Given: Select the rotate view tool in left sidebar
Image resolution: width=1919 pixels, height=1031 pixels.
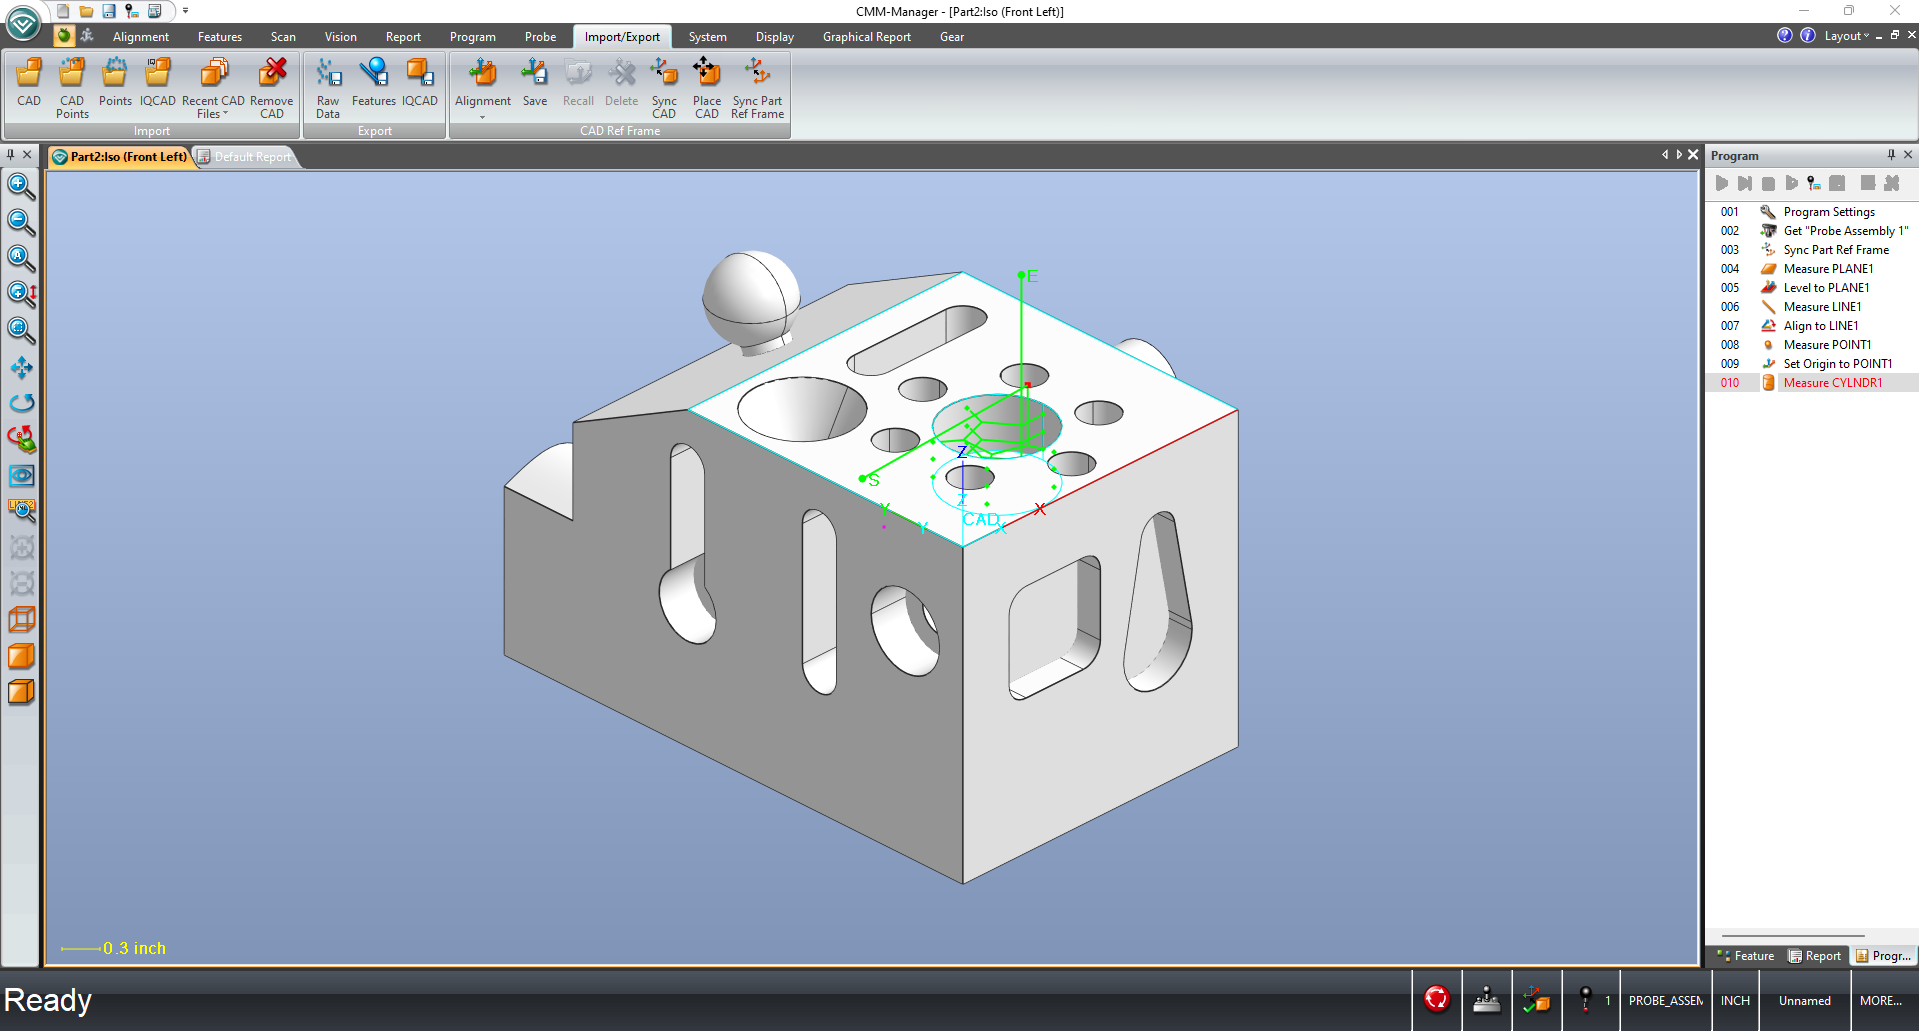Looking at the screenshot, I should [21, 402].
